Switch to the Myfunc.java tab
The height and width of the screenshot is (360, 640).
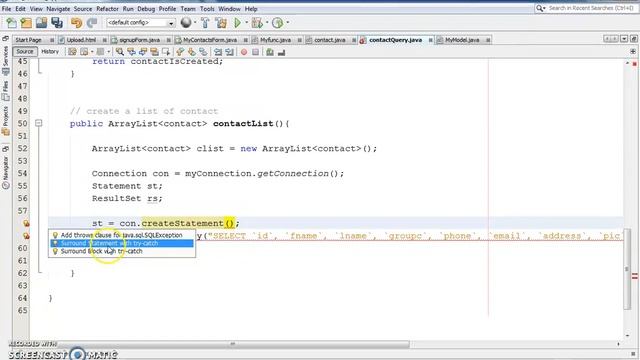(276, 40)
